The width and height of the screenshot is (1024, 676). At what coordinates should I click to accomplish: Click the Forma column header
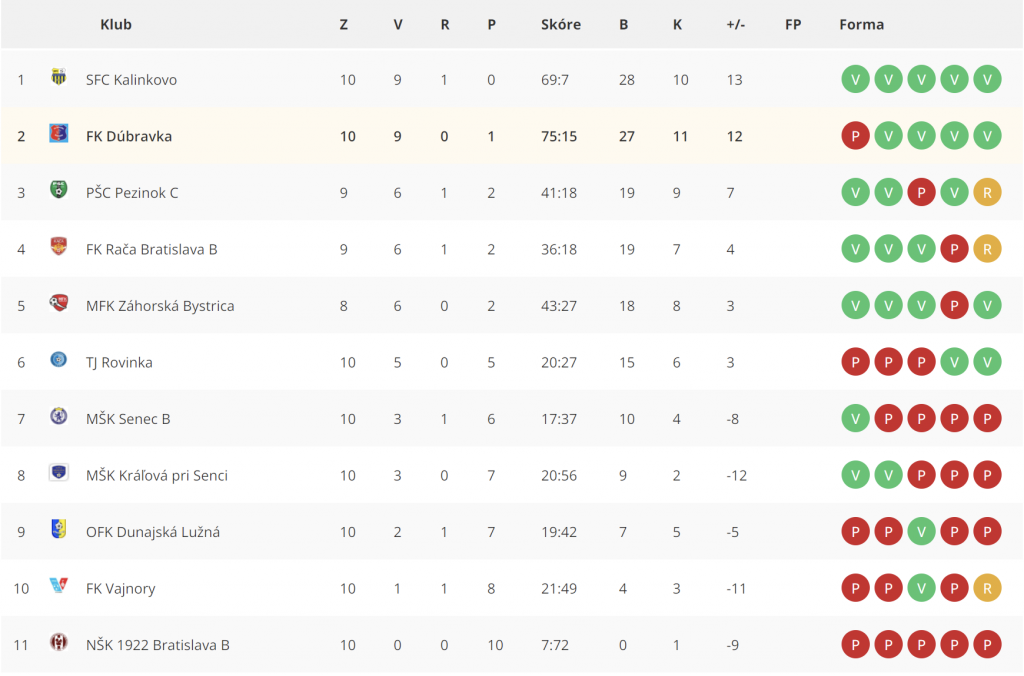pyautogui.click(x=861, y=25)
